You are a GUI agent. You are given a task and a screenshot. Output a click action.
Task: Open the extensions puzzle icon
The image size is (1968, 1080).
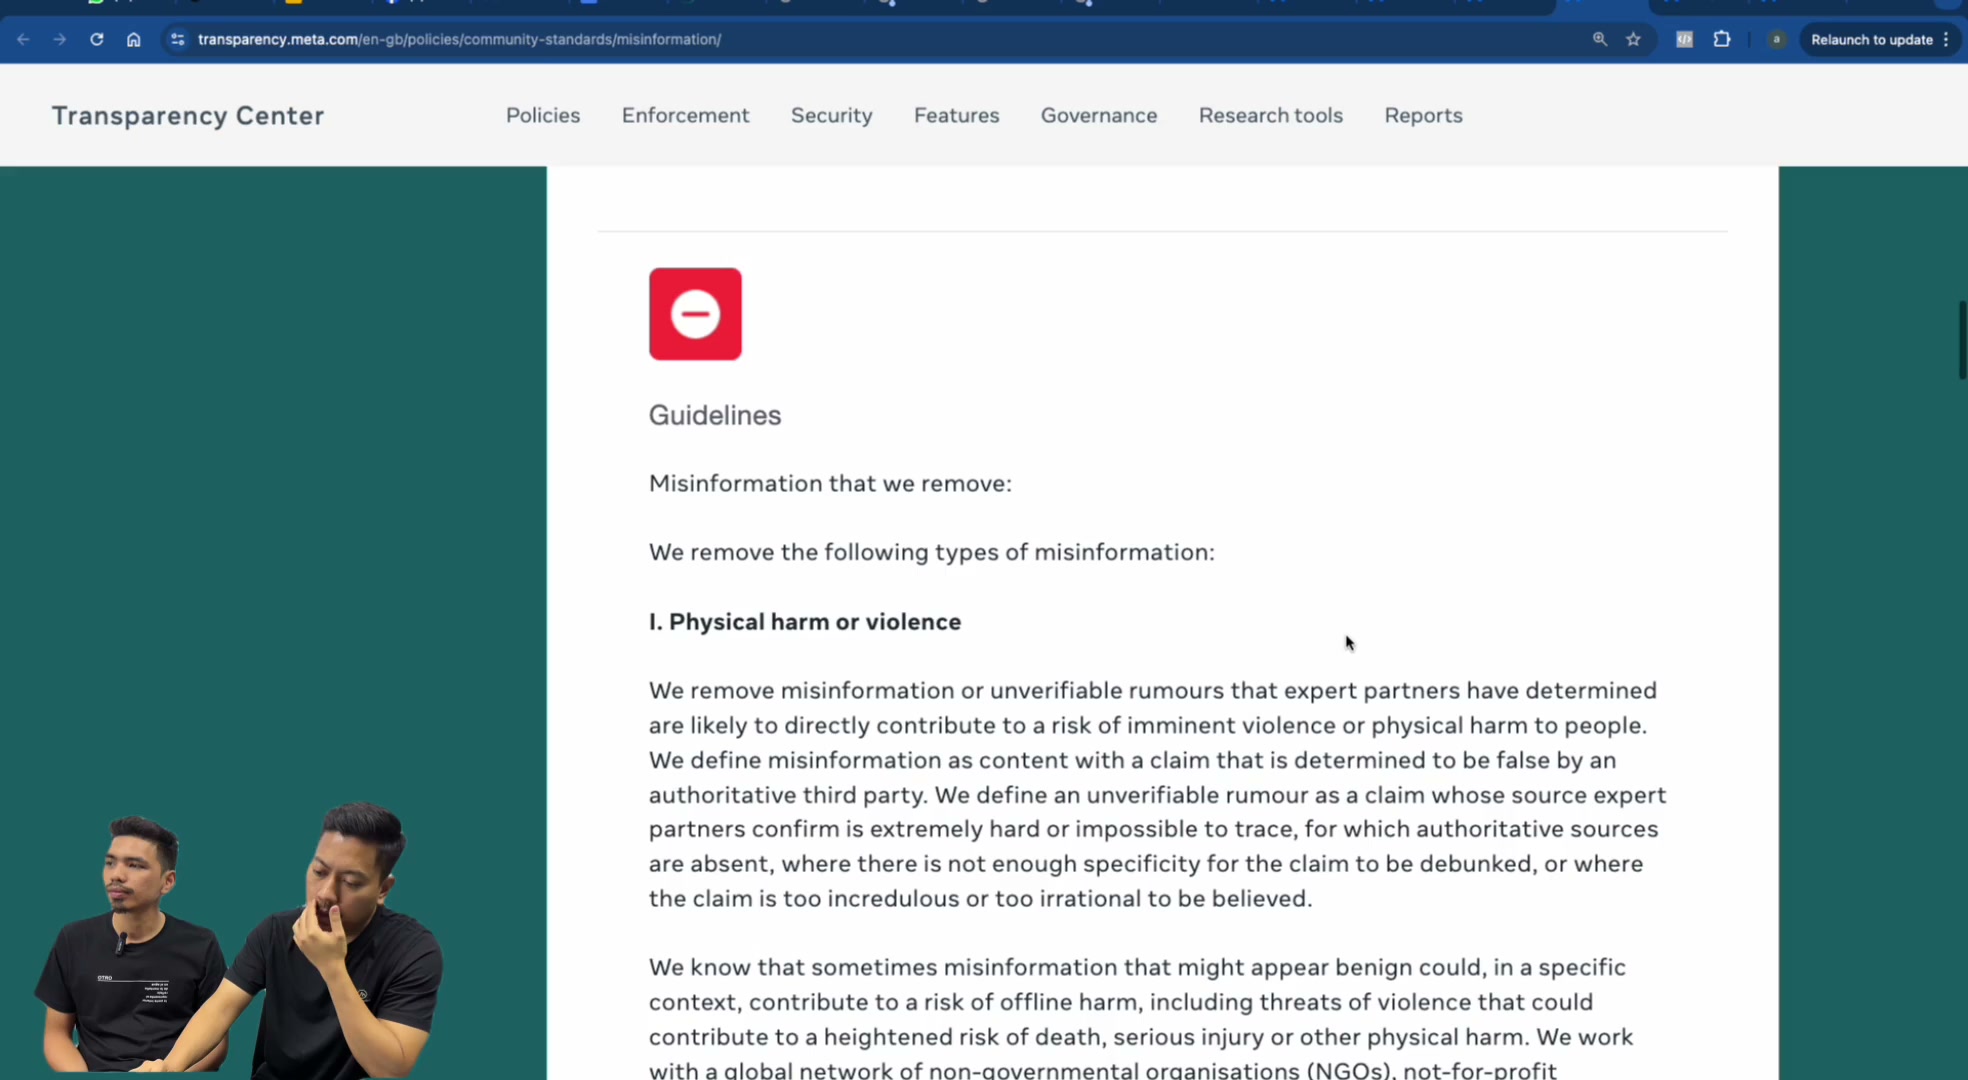pyautogui.click(x=1721, y=39)
